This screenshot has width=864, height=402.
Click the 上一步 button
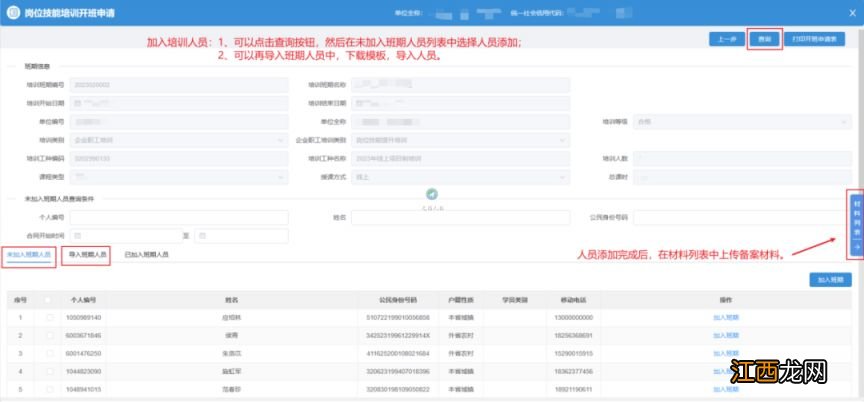pyautogui.click(x=727, y=39)
